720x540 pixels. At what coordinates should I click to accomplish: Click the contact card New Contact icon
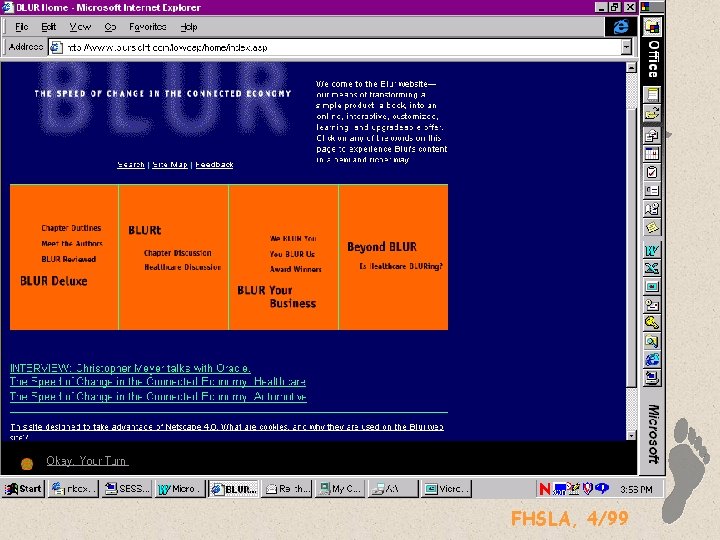pyautogui.click(x=652, y=191)
